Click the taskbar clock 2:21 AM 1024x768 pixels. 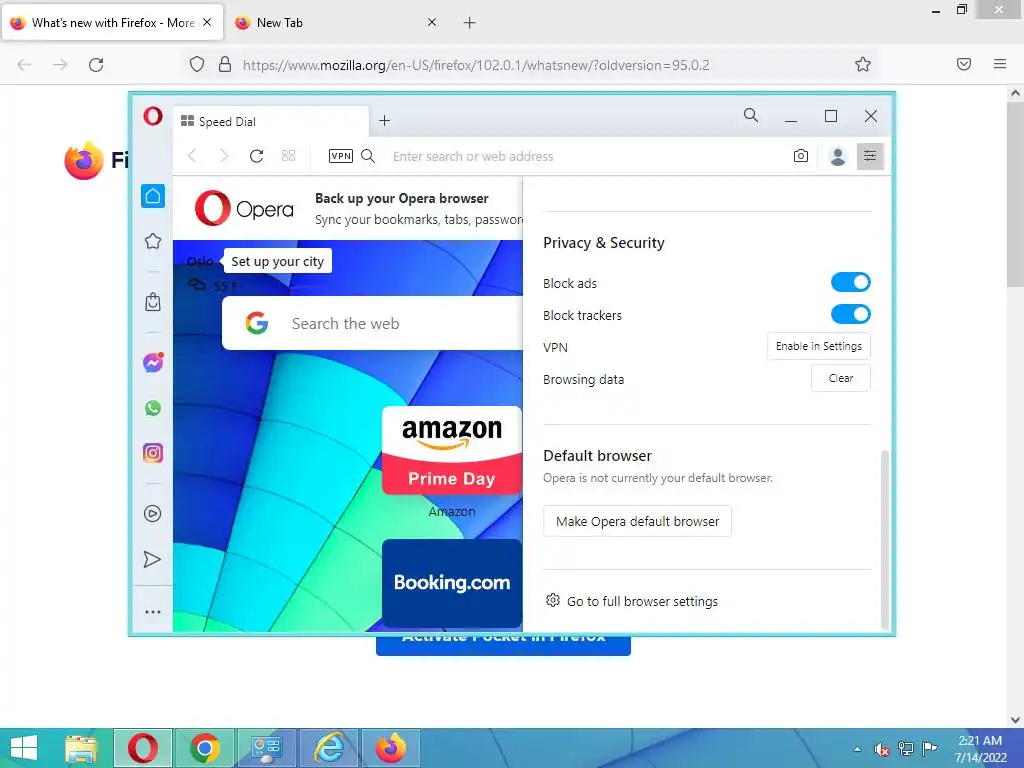click(980, 749)
